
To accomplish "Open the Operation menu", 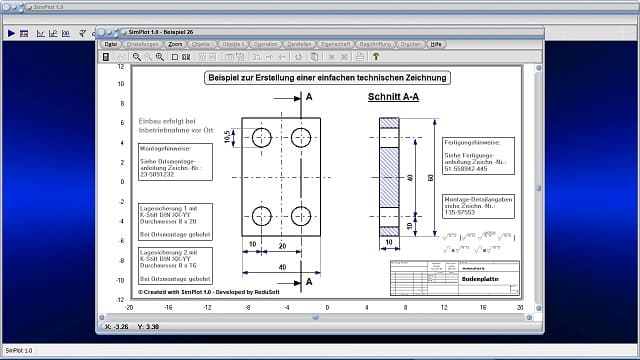I will [x=265, y=44].
